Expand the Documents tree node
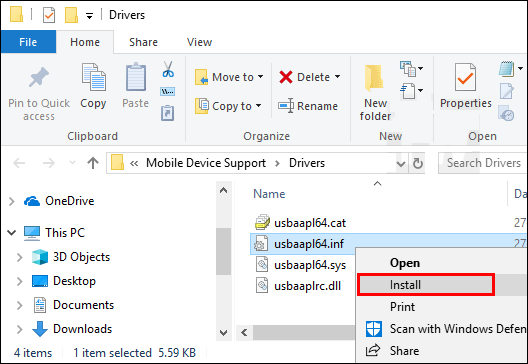This screenshot has width=528, height=364. tap(20, 305)
